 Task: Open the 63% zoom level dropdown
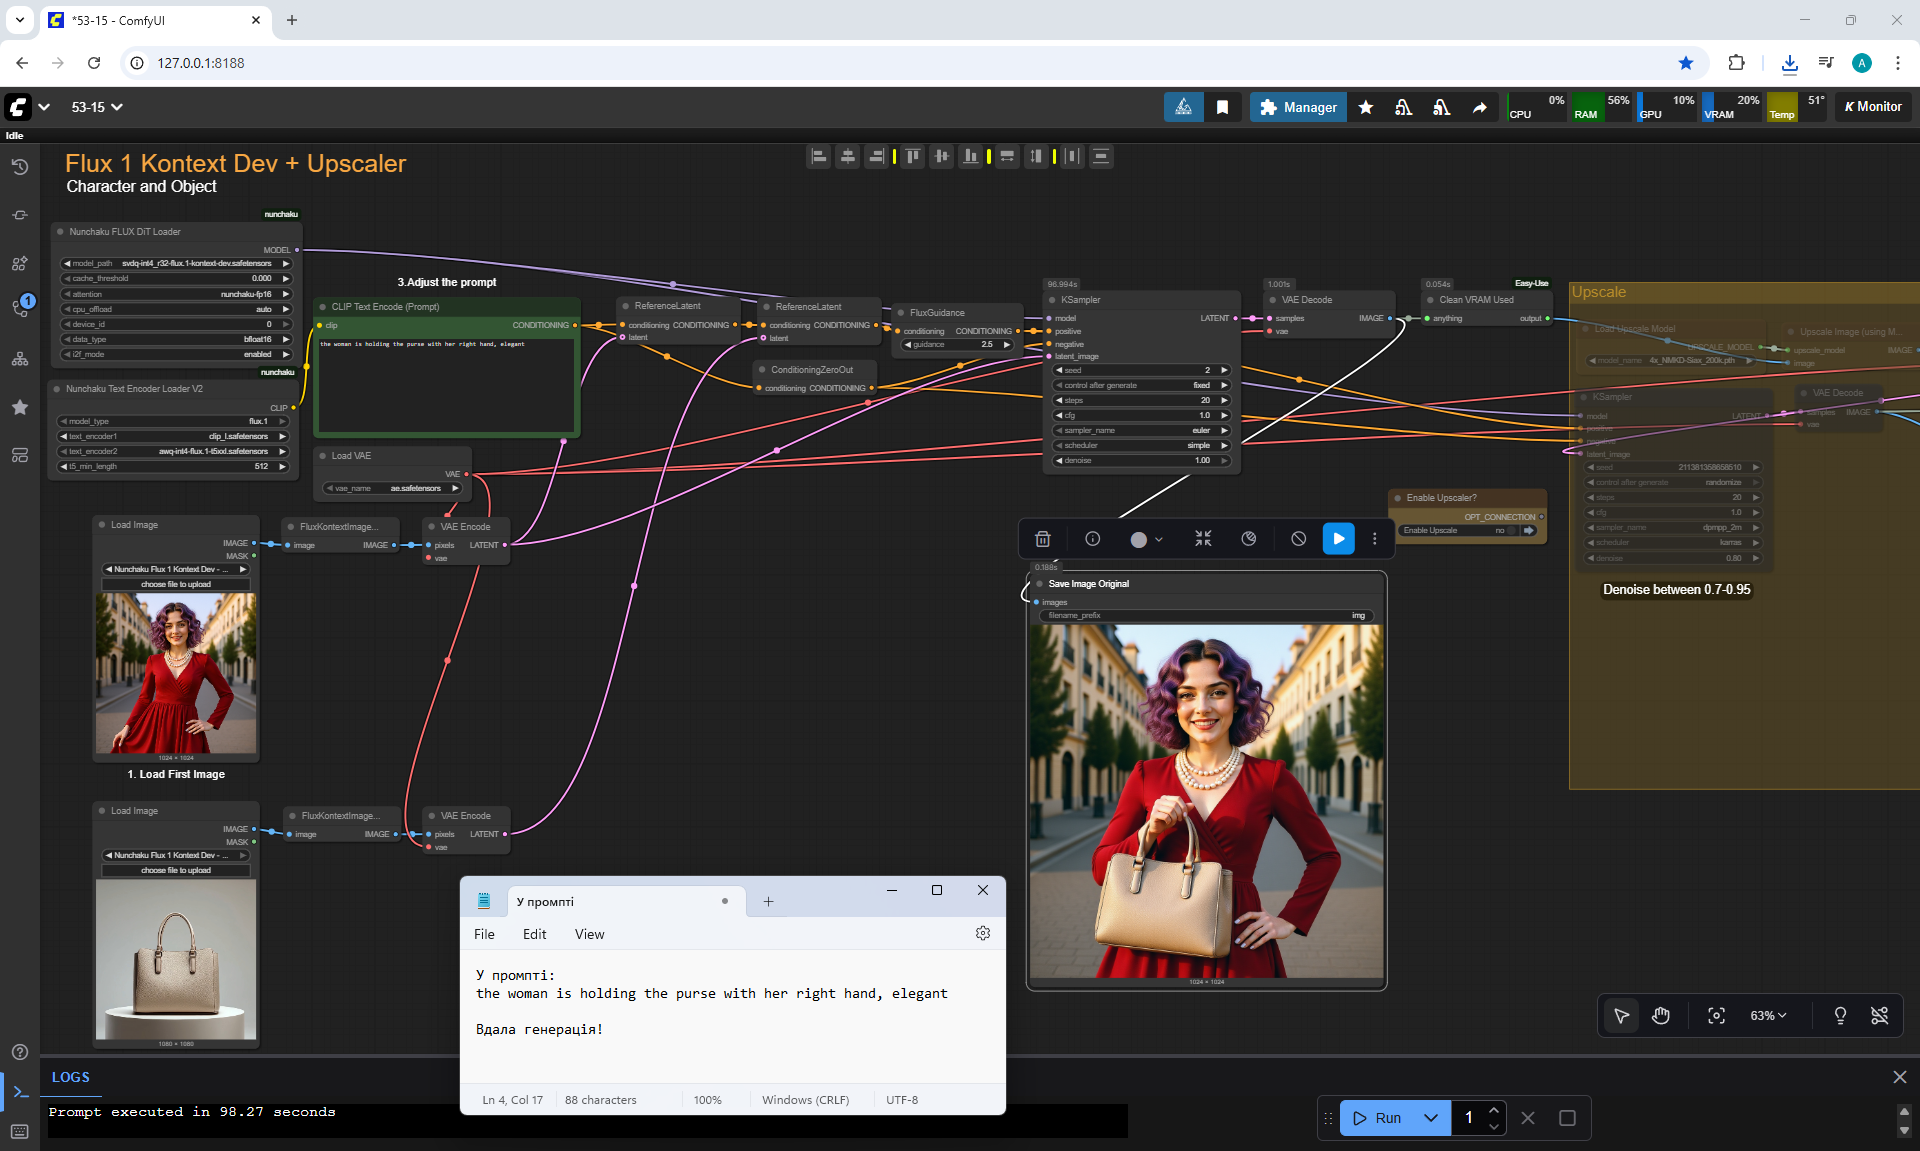point(1768,1016)
